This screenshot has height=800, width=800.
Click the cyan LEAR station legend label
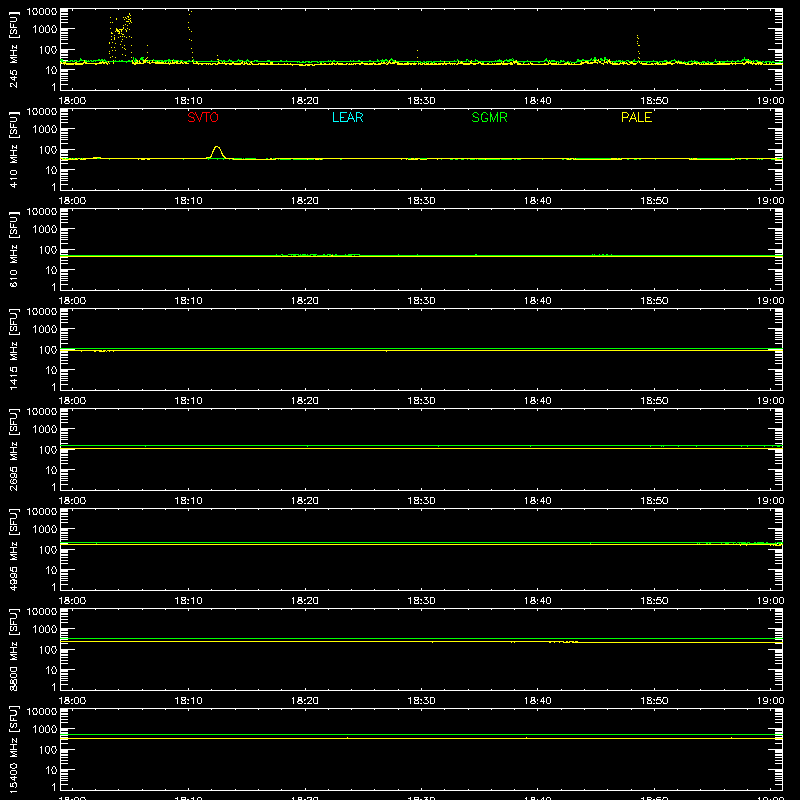347,117
